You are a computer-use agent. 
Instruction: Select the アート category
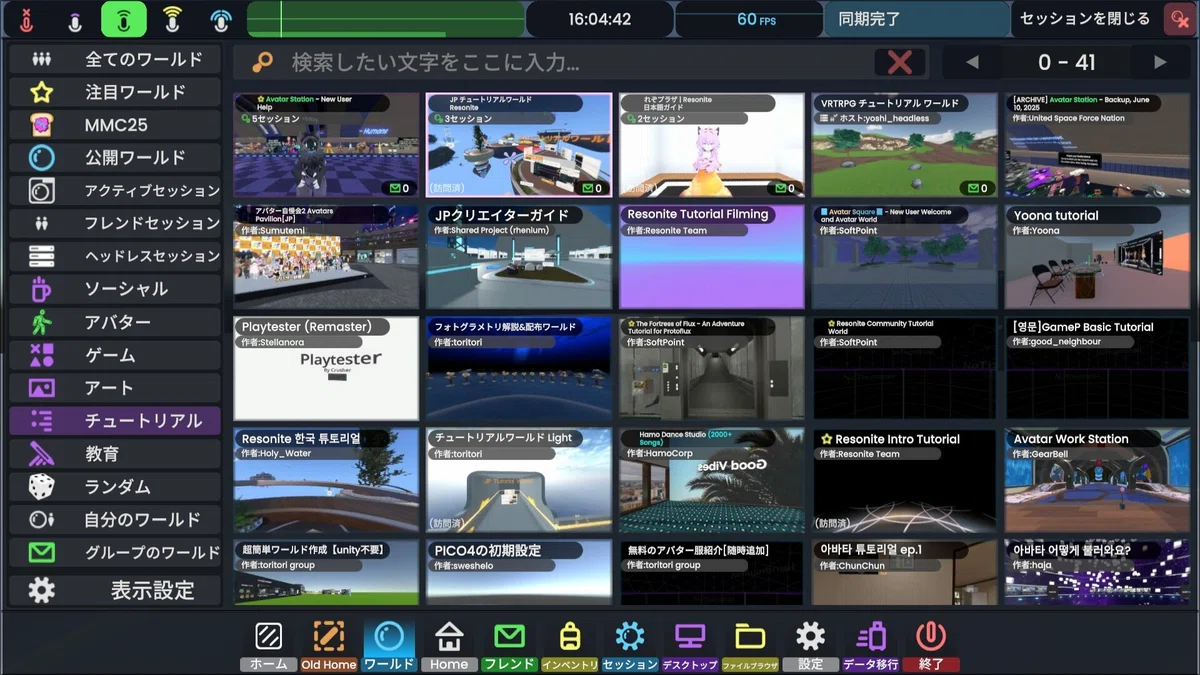115,388
